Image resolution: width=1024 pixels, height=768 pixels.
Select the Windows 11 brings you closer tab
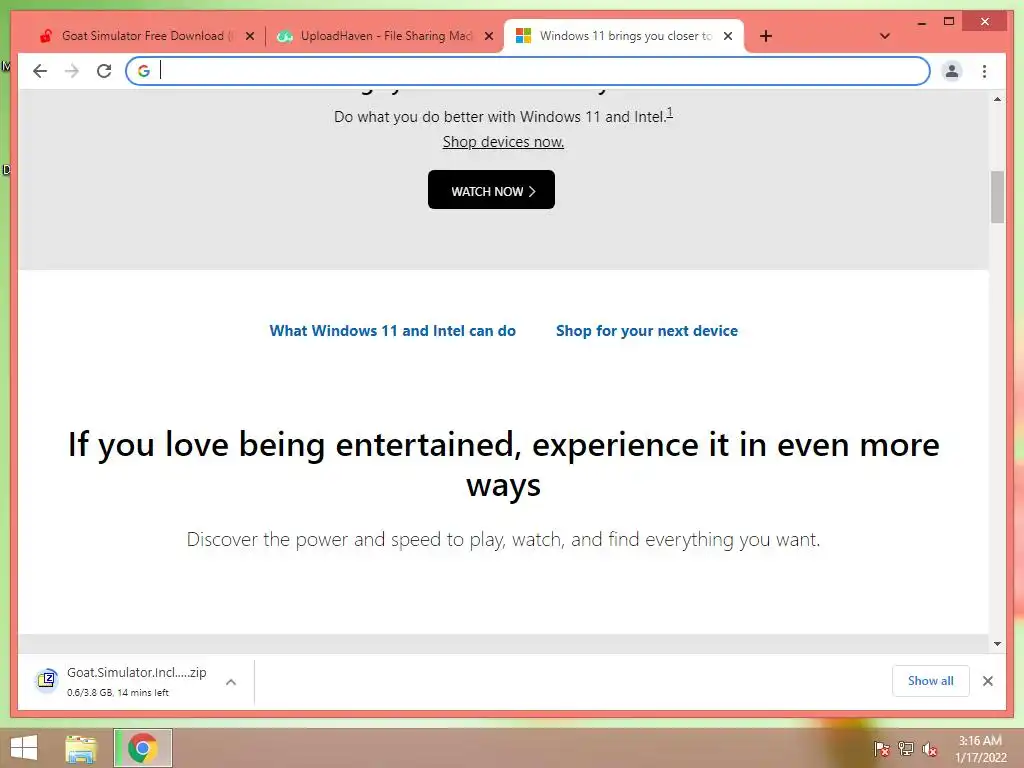[624, 36]
